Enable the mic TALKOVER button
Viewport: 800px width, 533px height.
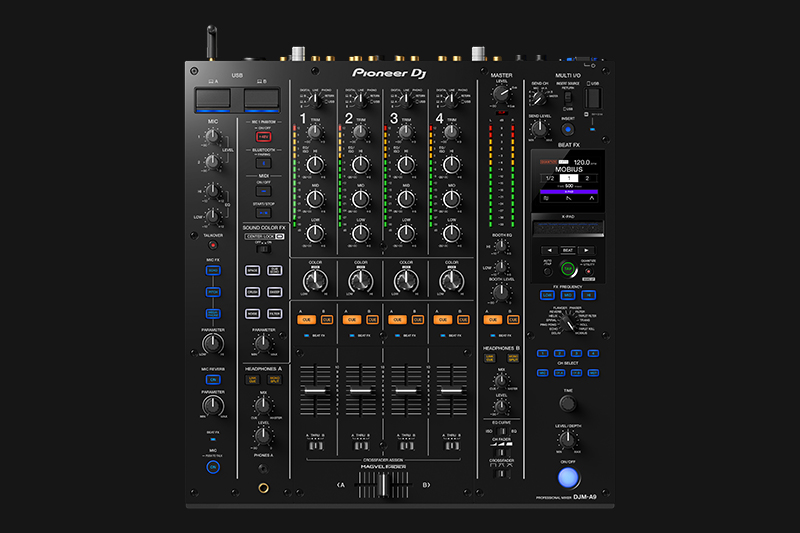click(213, 245)
